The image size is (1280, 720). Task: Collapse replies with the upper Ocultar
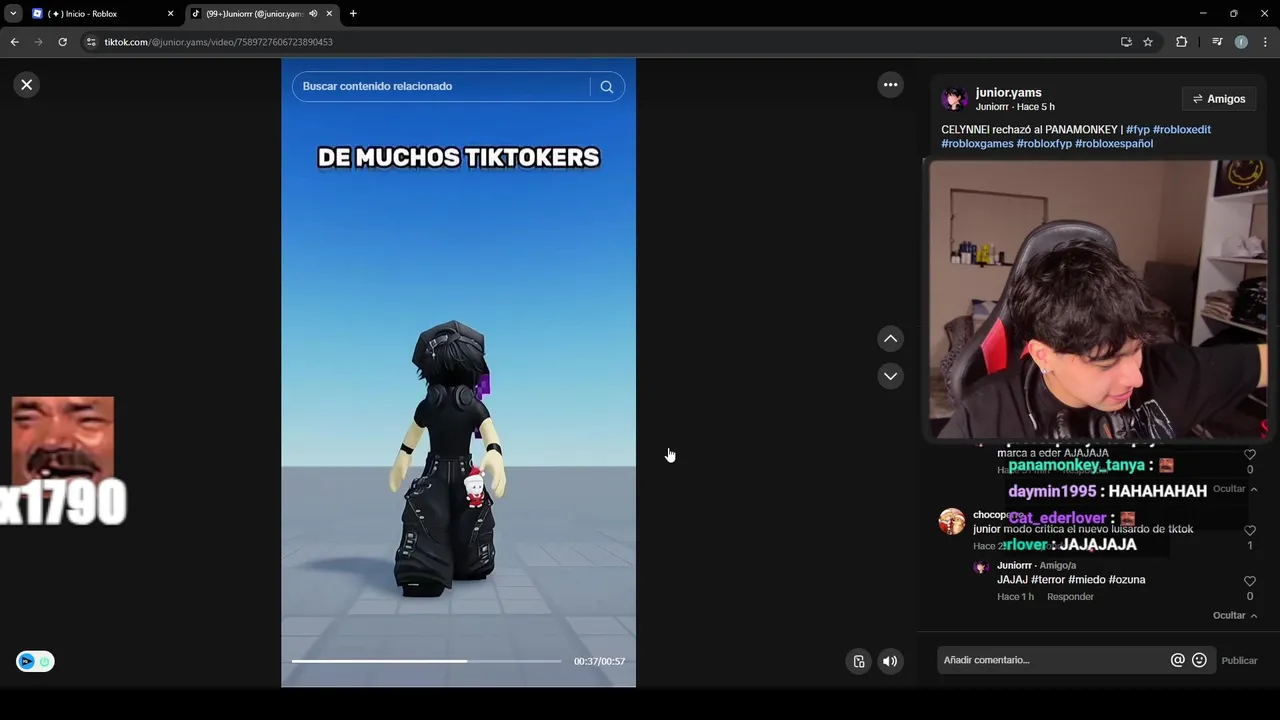(x=1235, y=489)
